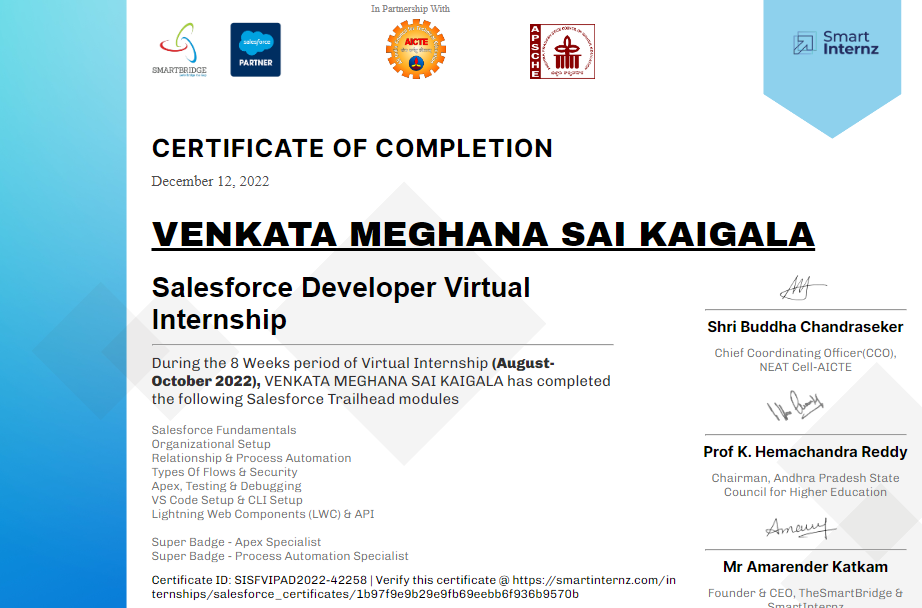Click the APSCHE logo
The height and width of the screenshot is (608, 922).
click(x=562, y=51)
